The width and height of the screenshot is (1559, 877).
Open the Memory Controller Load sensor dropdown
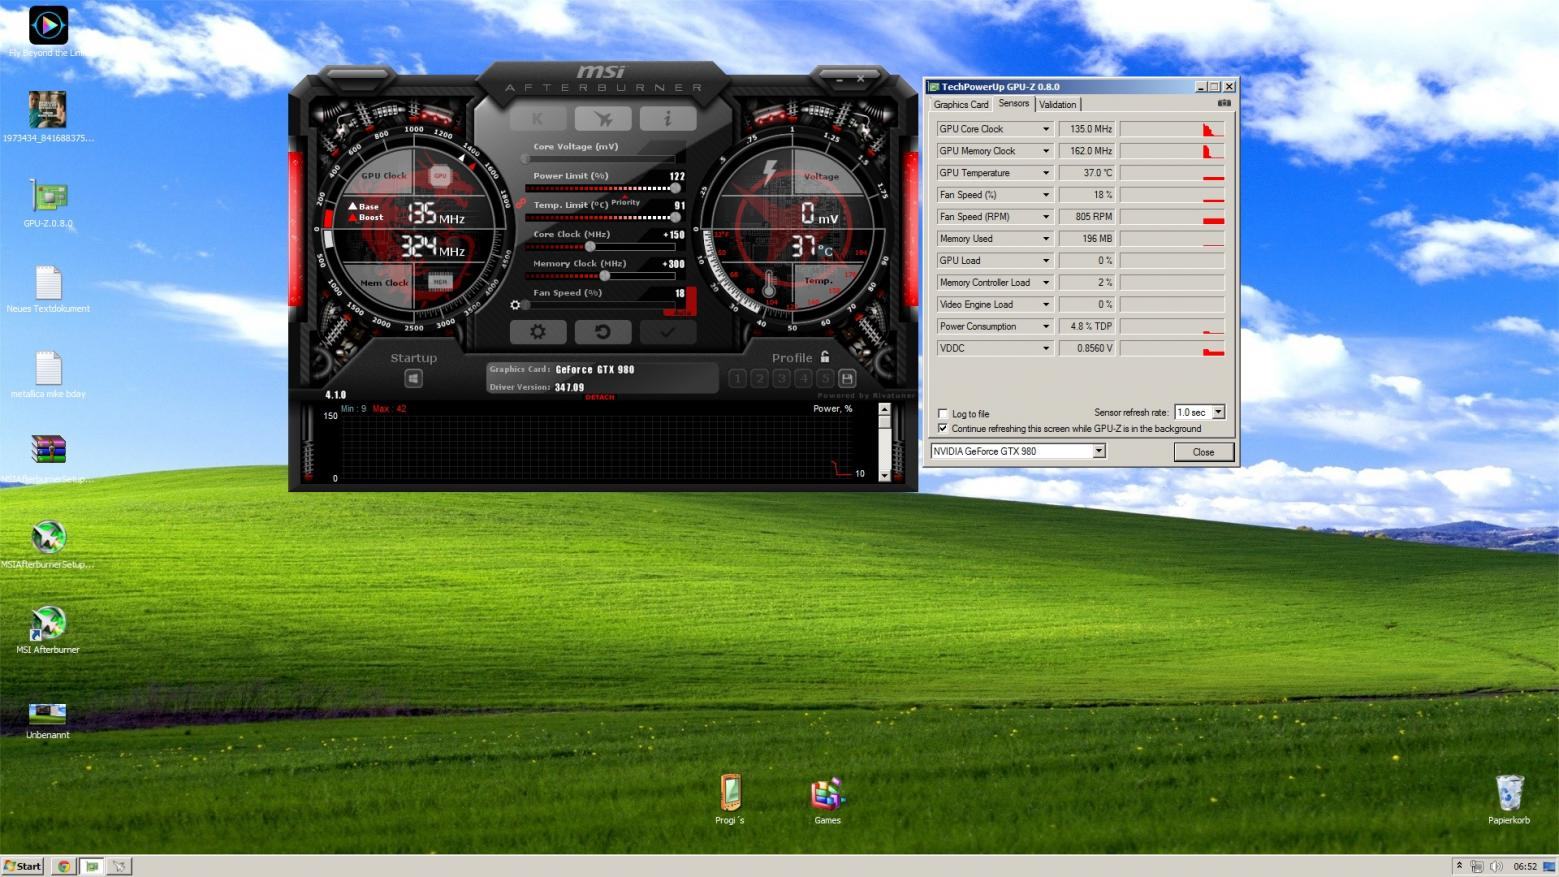pos(1046,283)
